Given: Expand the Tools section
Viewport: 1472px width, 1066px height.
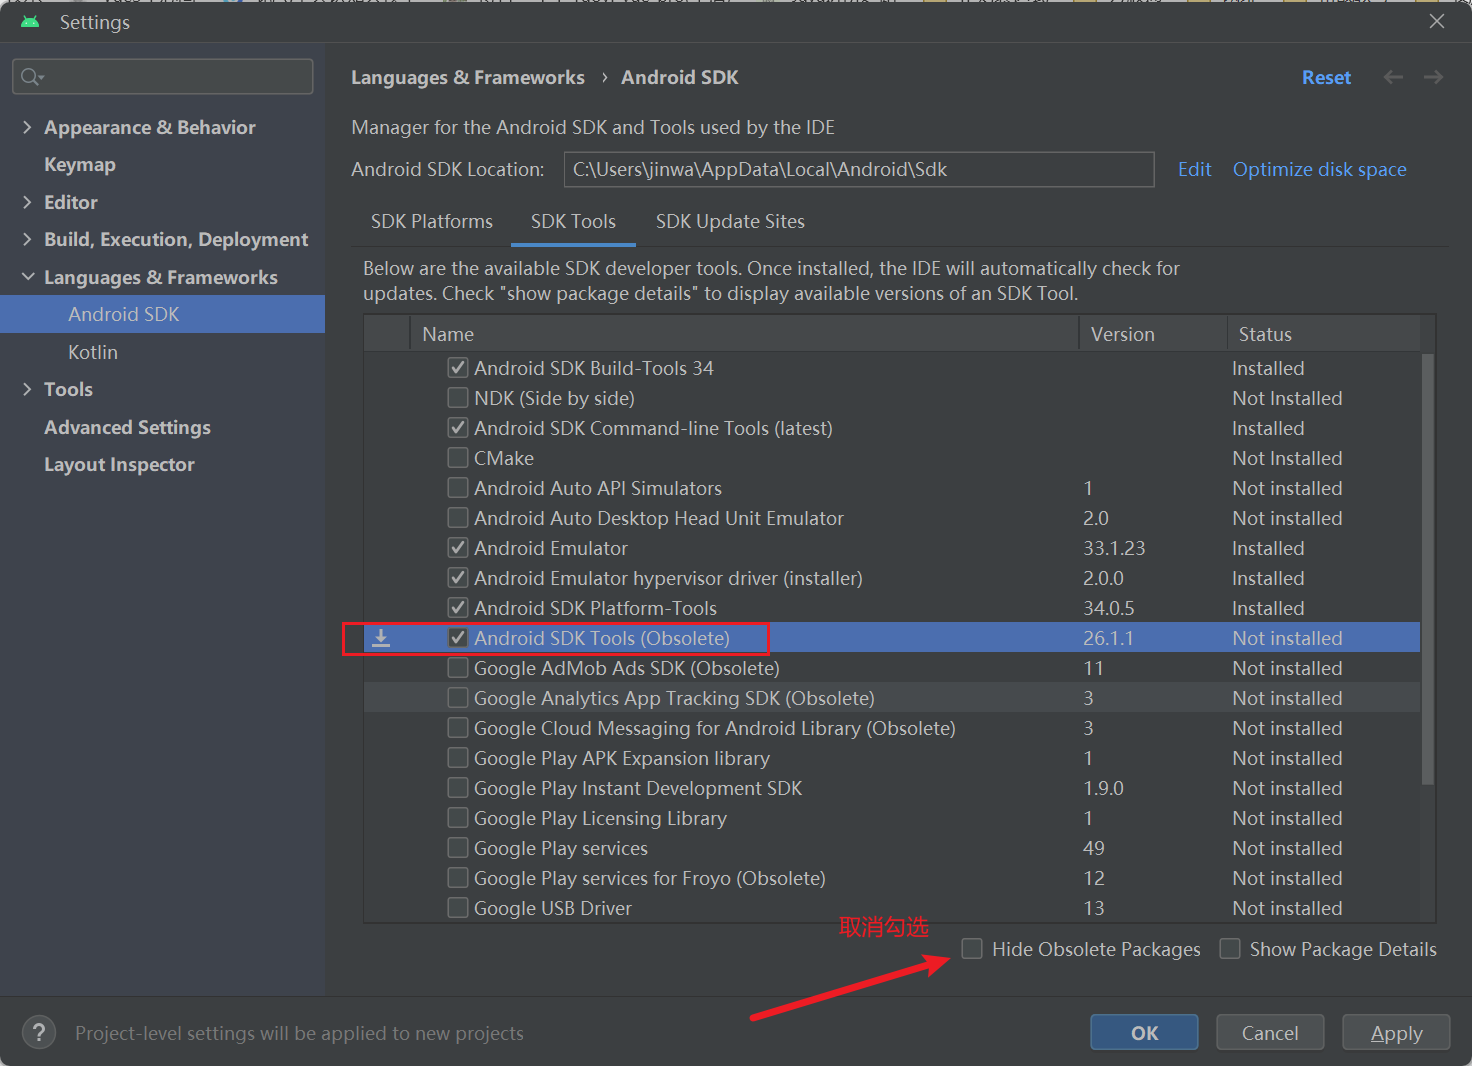Looking at the screenshot, I should pyautogui.click(x=27, y=389).
